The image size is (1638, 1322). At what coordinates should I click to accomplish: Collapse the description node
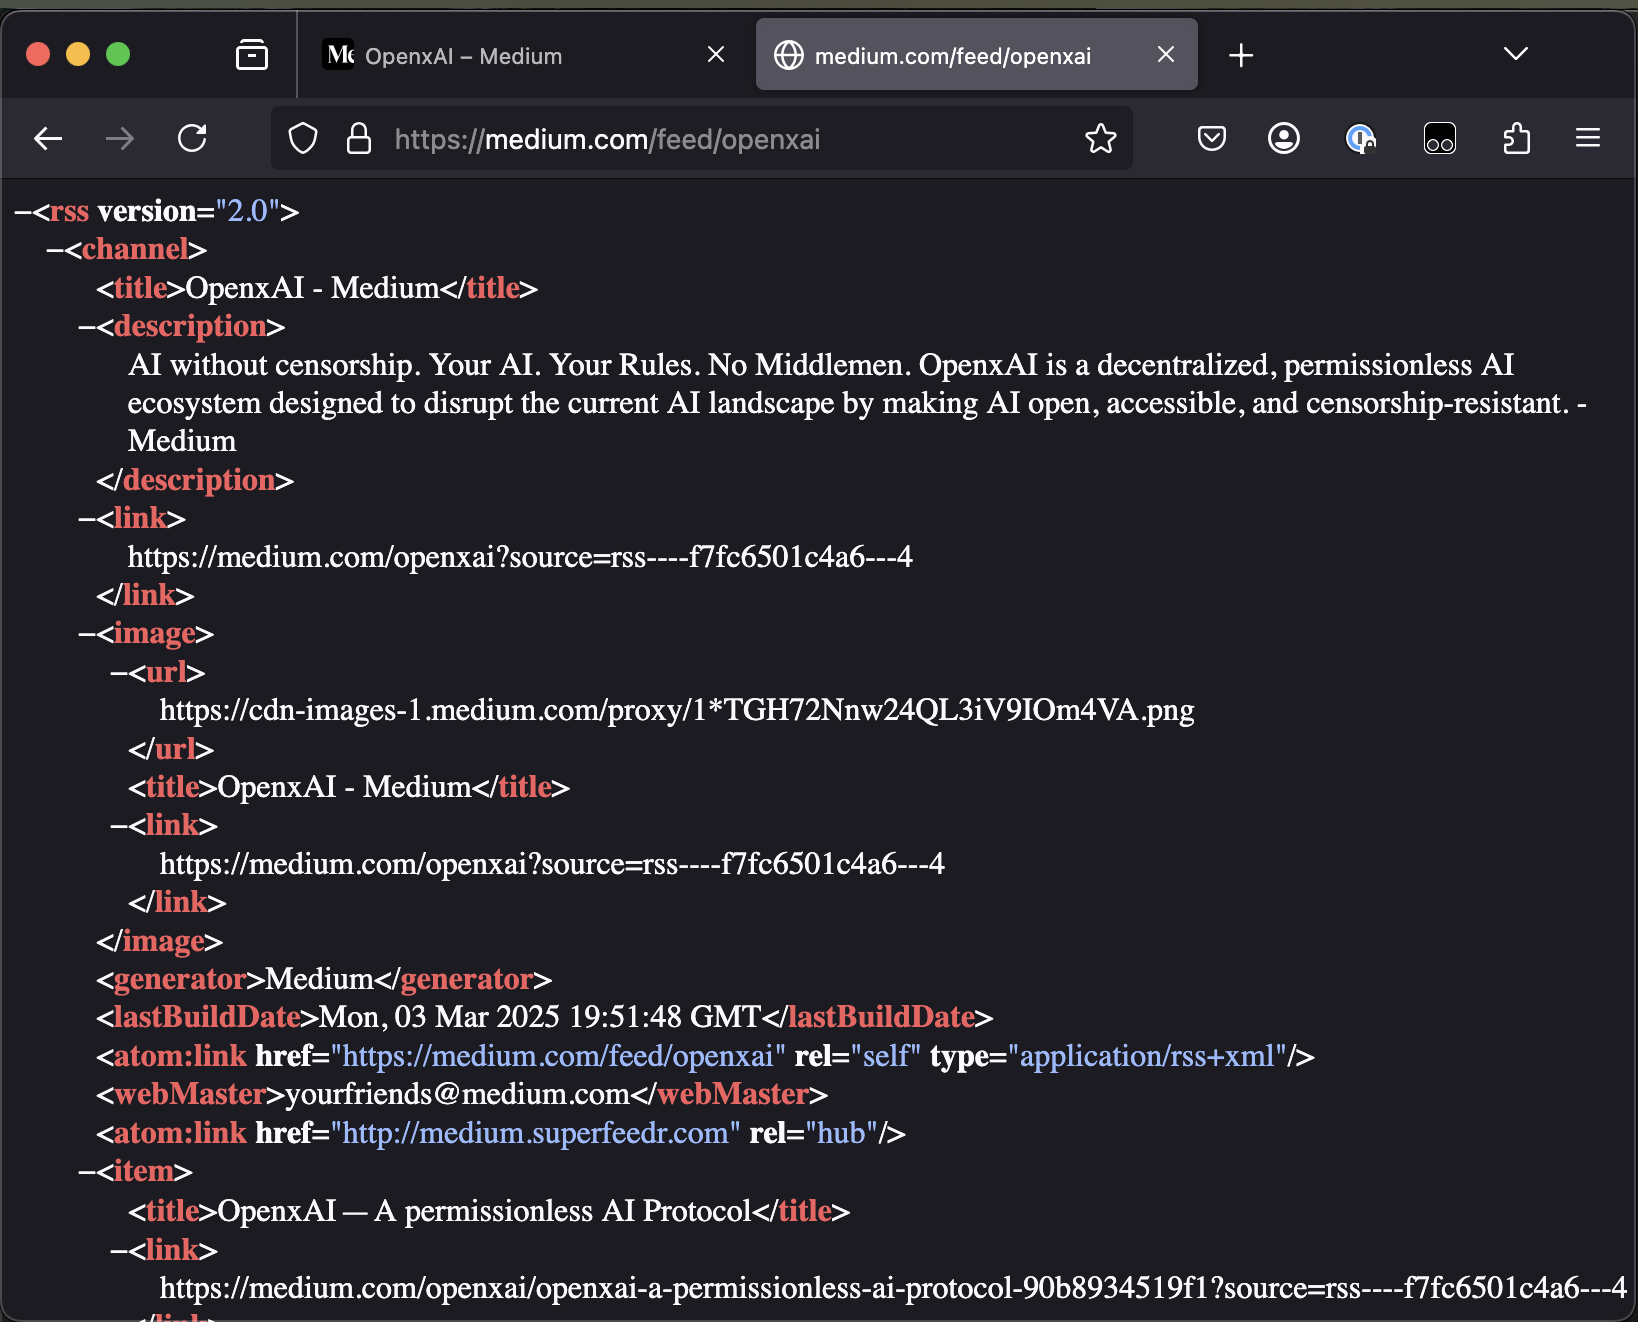(87, 326)
